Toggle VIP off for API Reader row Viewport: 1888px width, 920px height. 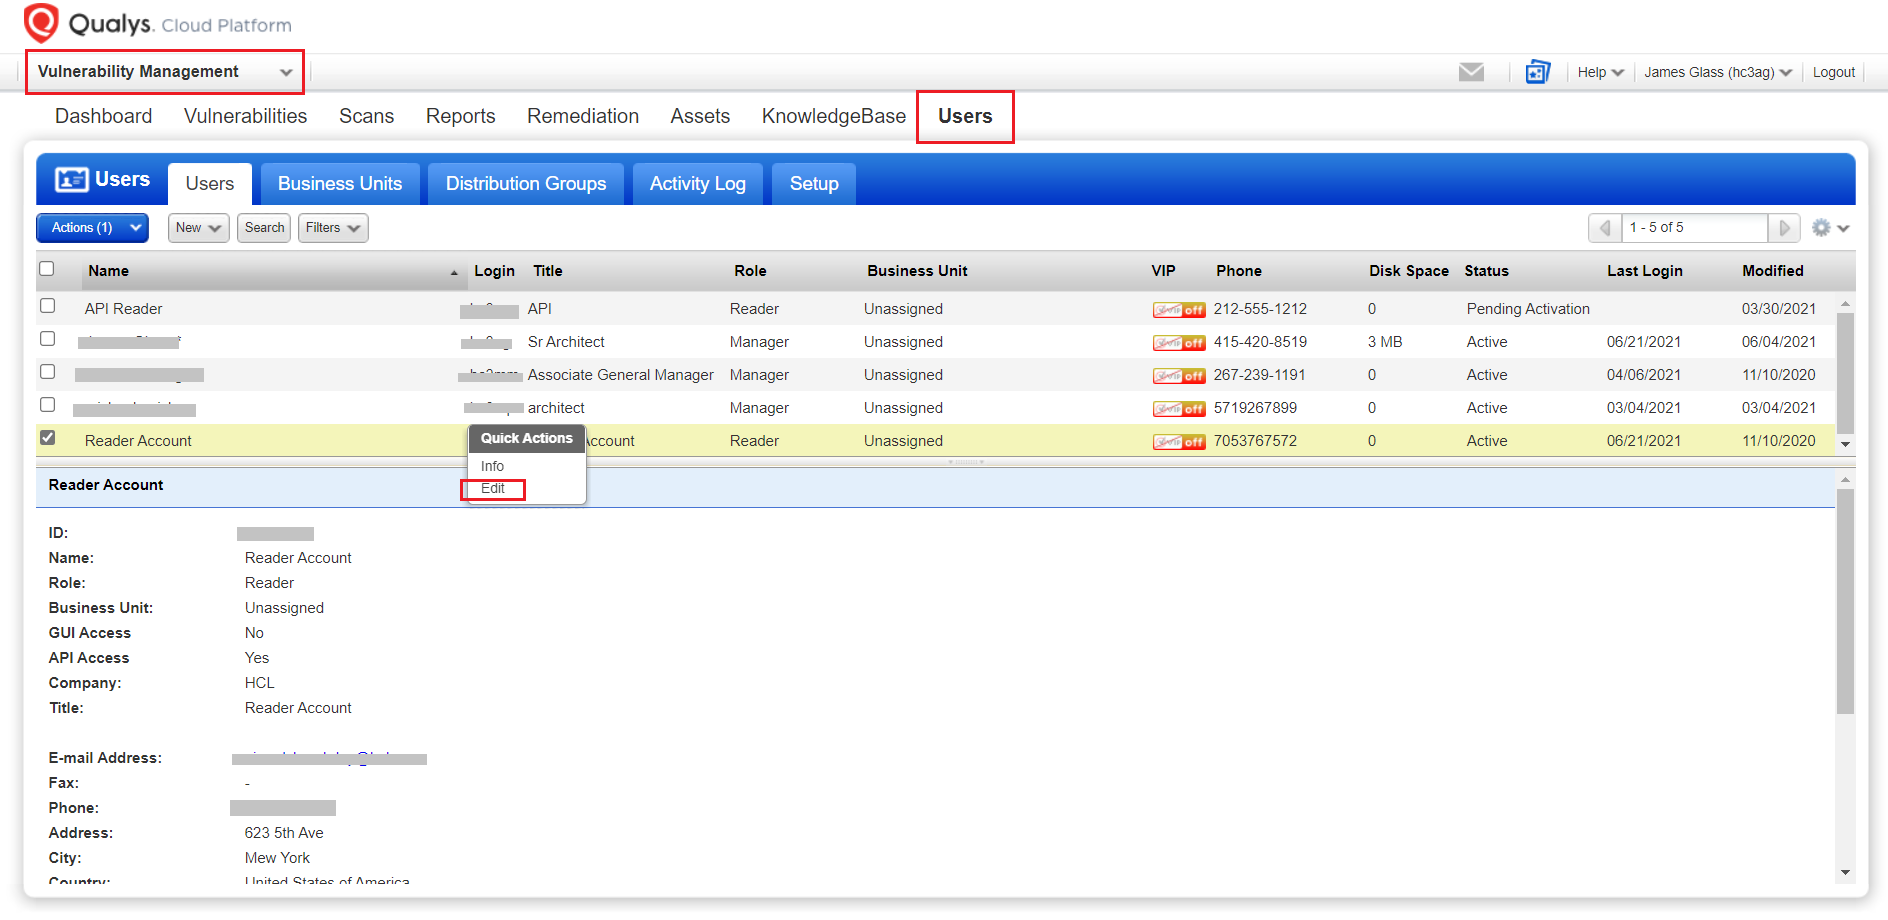coord(1179,310)
